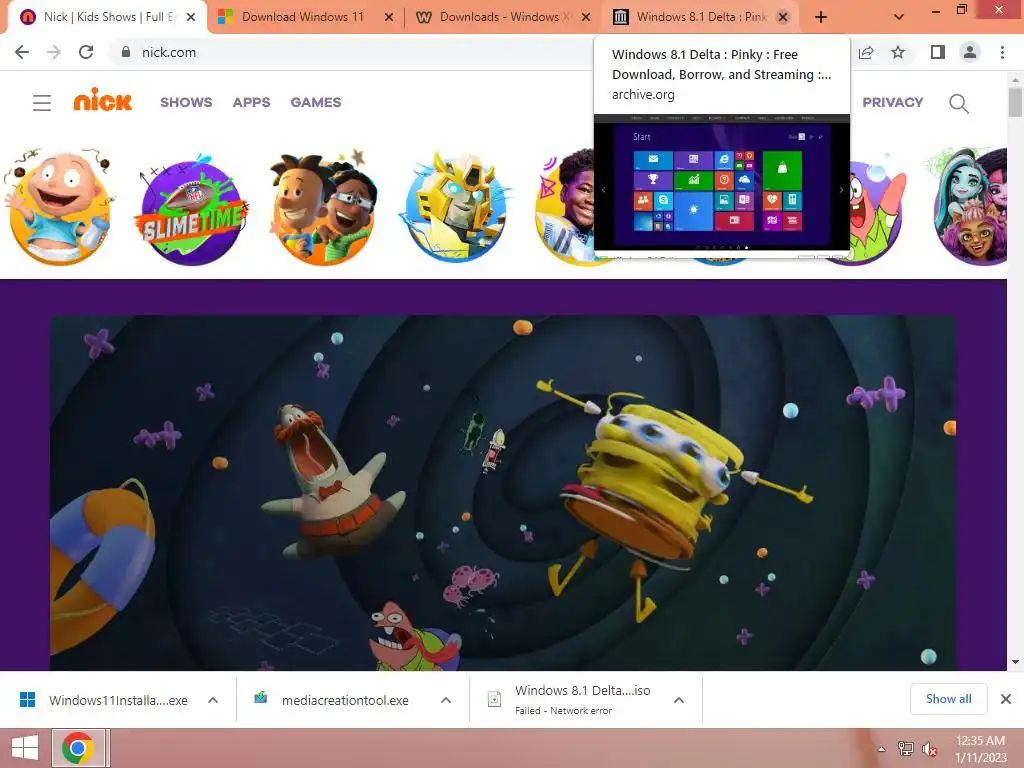Show all downloads

[948, 699]
